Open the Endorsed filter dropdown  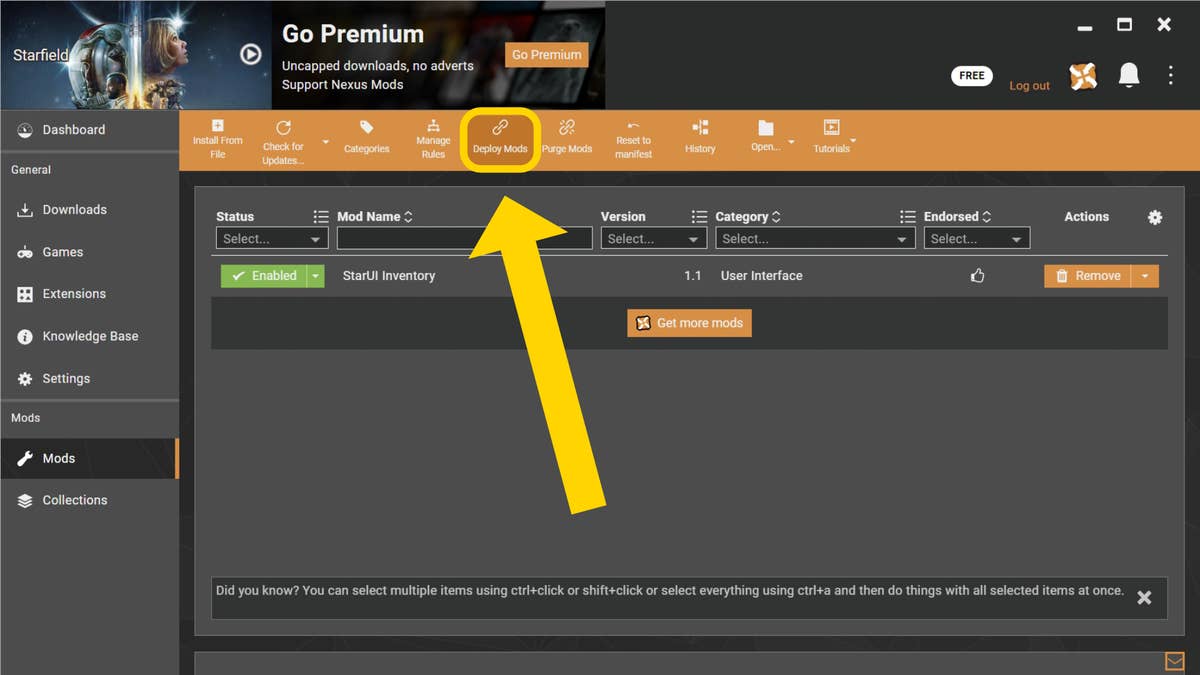[x=976, y=239]
